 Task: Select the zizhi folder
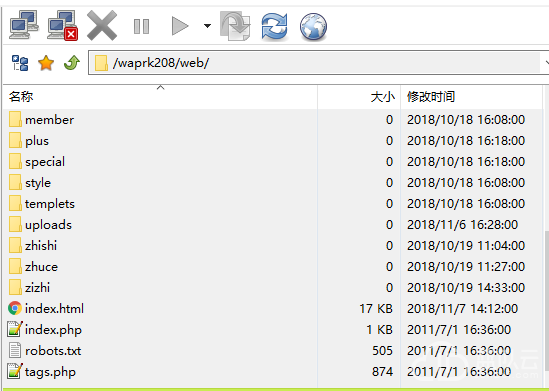(273, 288)
